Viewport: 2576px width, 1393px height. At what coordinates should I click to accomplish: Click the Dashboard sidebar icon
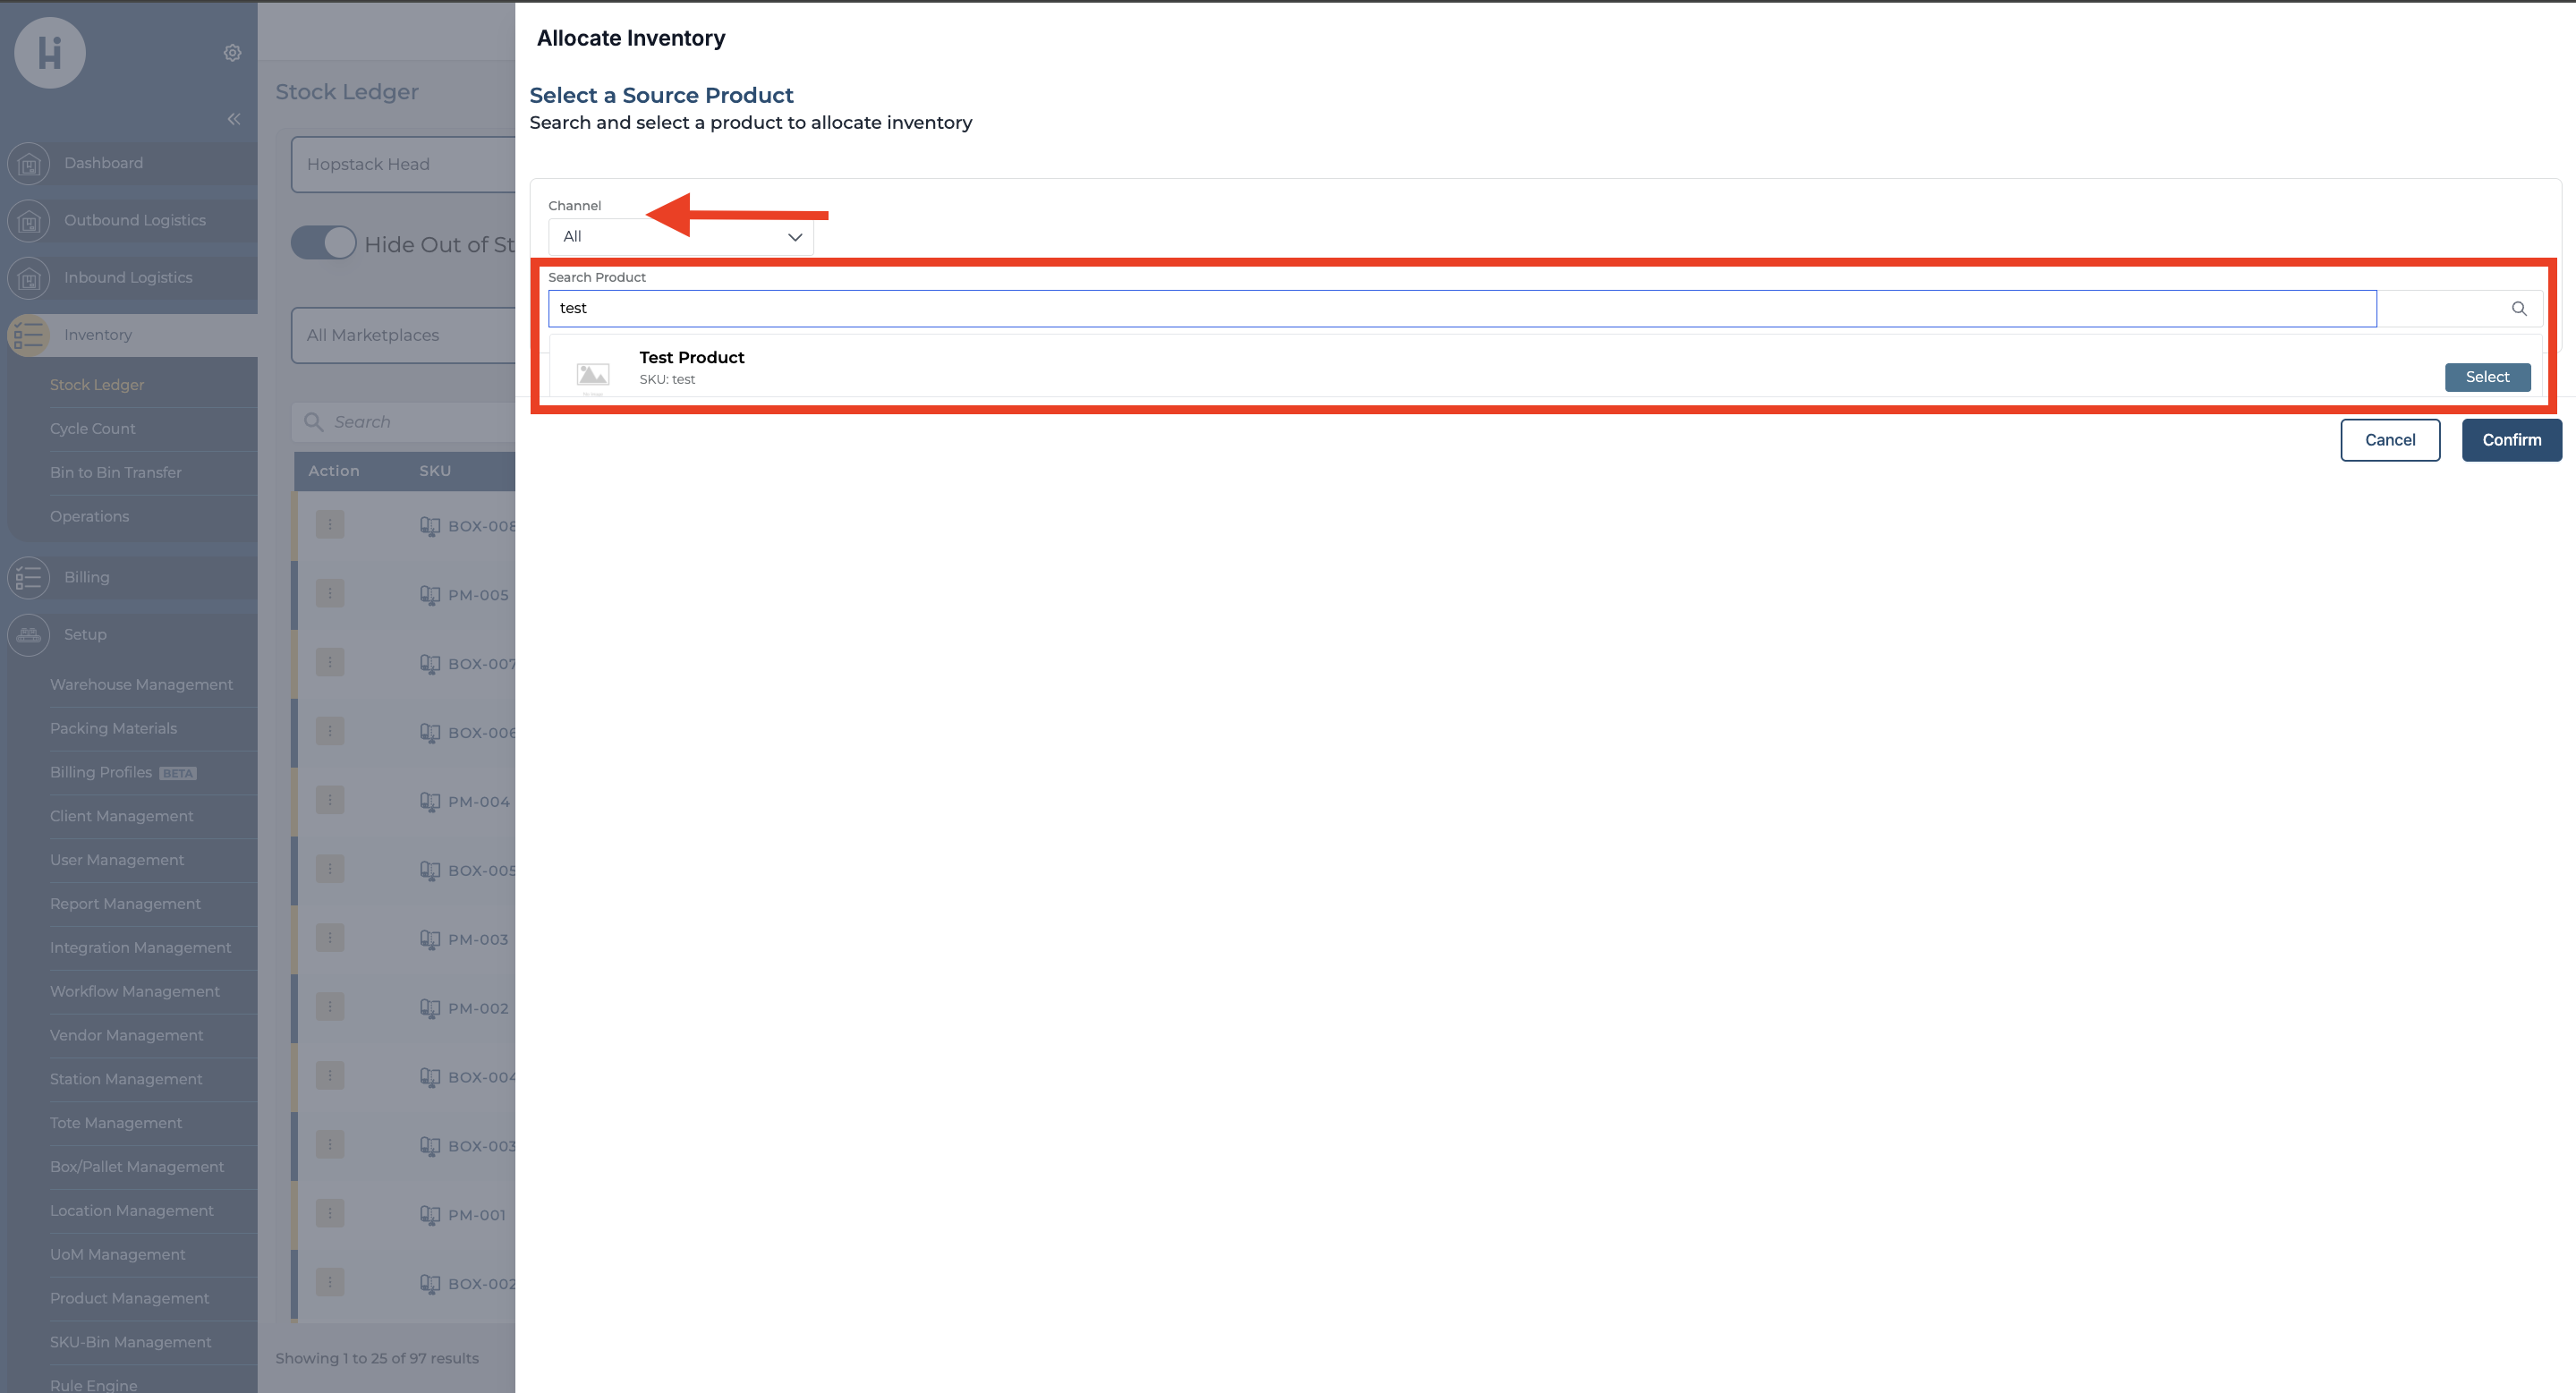pyautogui.click(x=29, y=163)
